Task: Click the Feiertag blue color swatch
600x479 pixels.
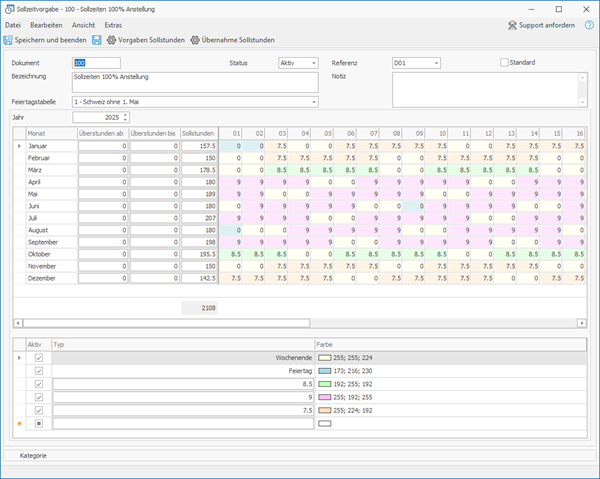Action: 324,371
